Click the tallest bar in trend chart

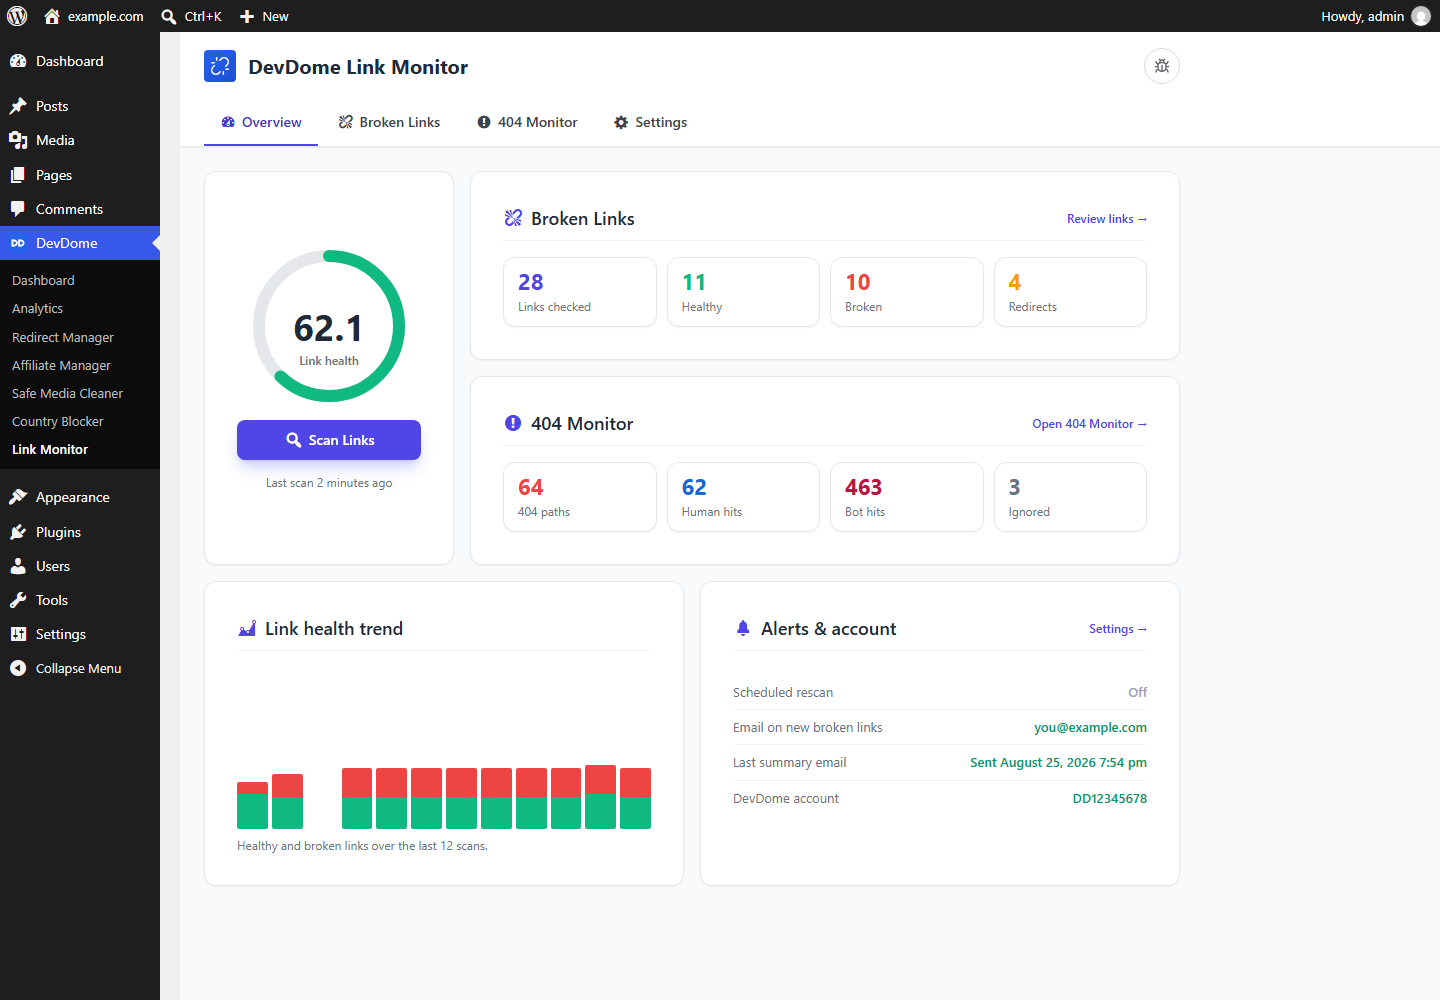pos(600,797)
